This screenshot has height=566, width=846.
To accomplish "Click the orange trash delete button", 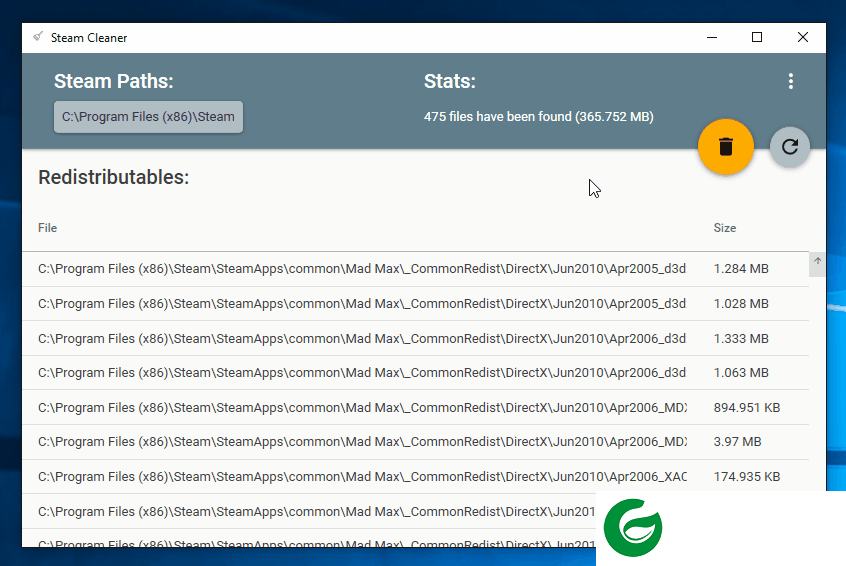I will tap(726, 147).
